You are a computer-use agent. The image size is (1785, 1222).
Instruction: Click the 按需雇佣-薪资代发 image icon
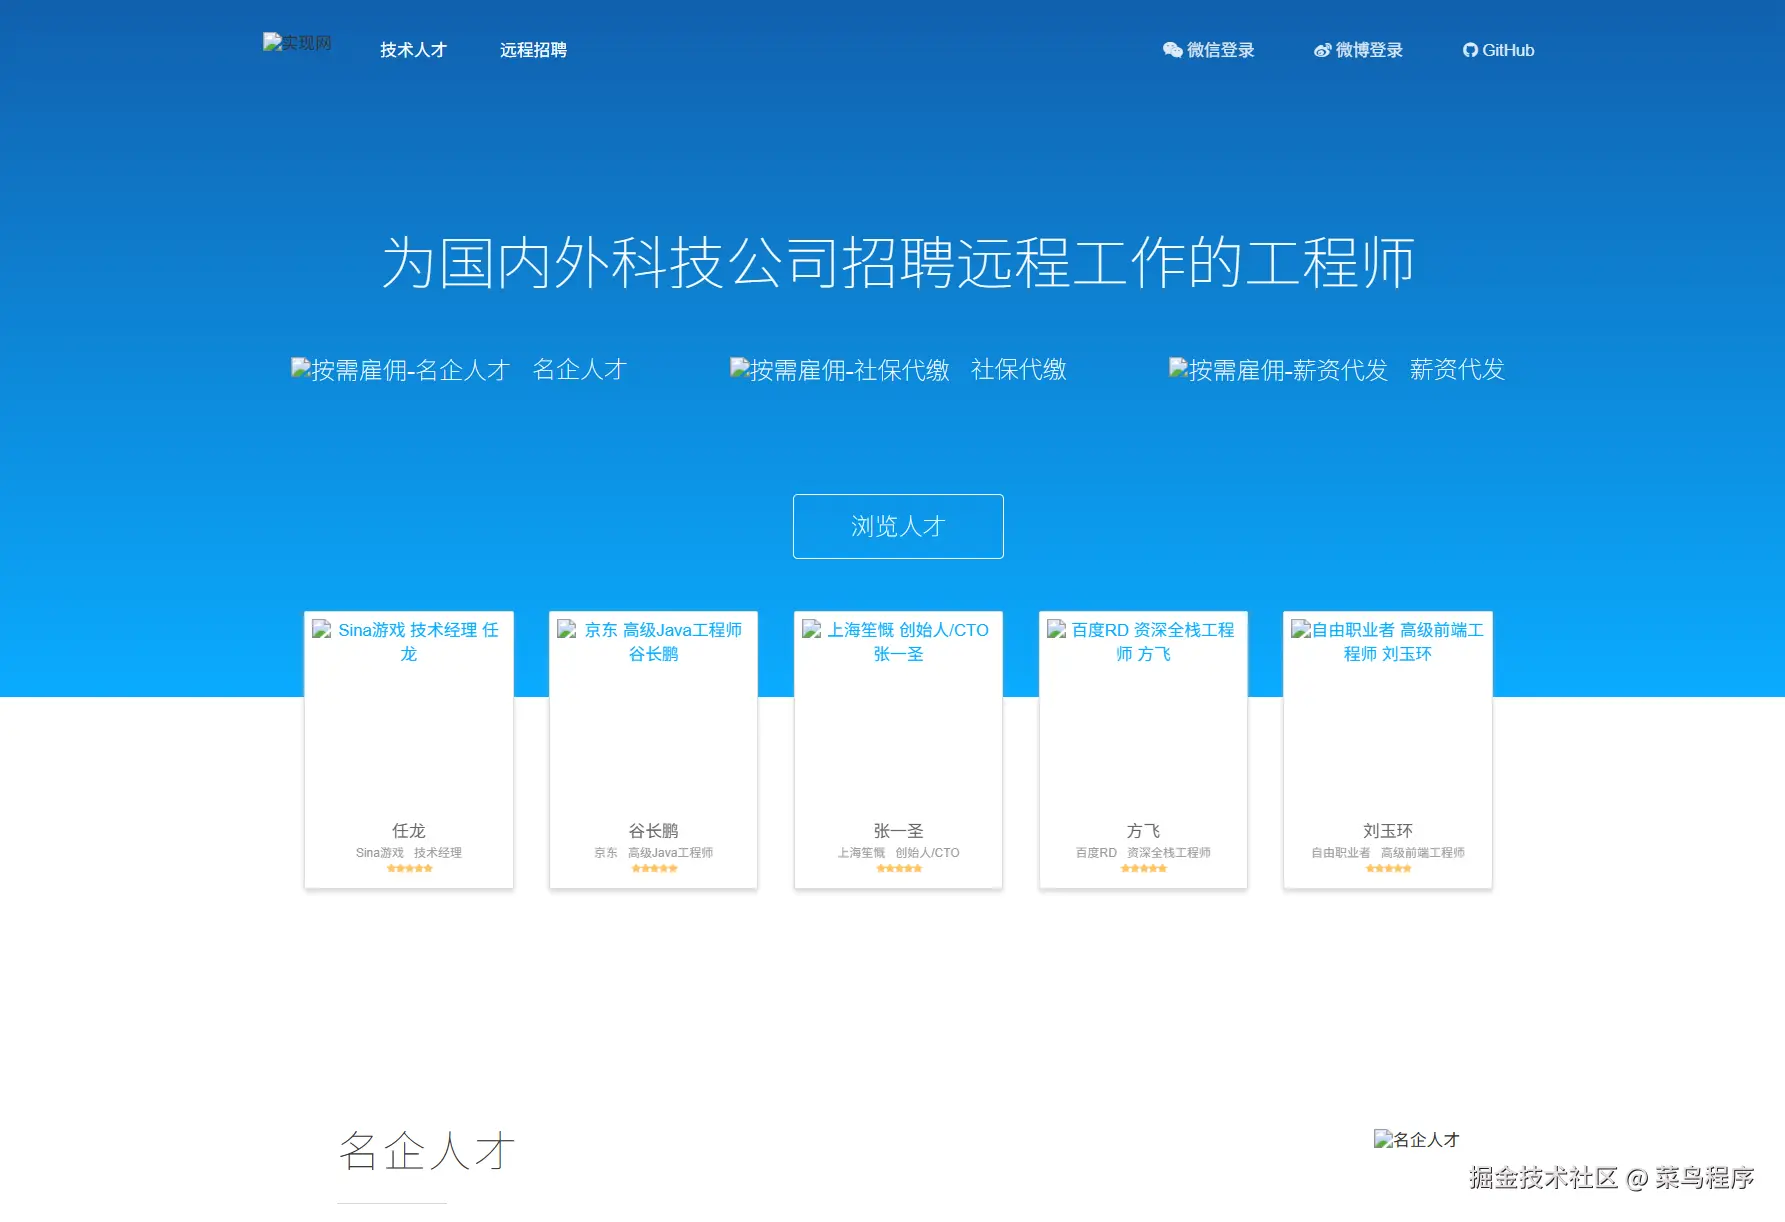point(1278,370)
